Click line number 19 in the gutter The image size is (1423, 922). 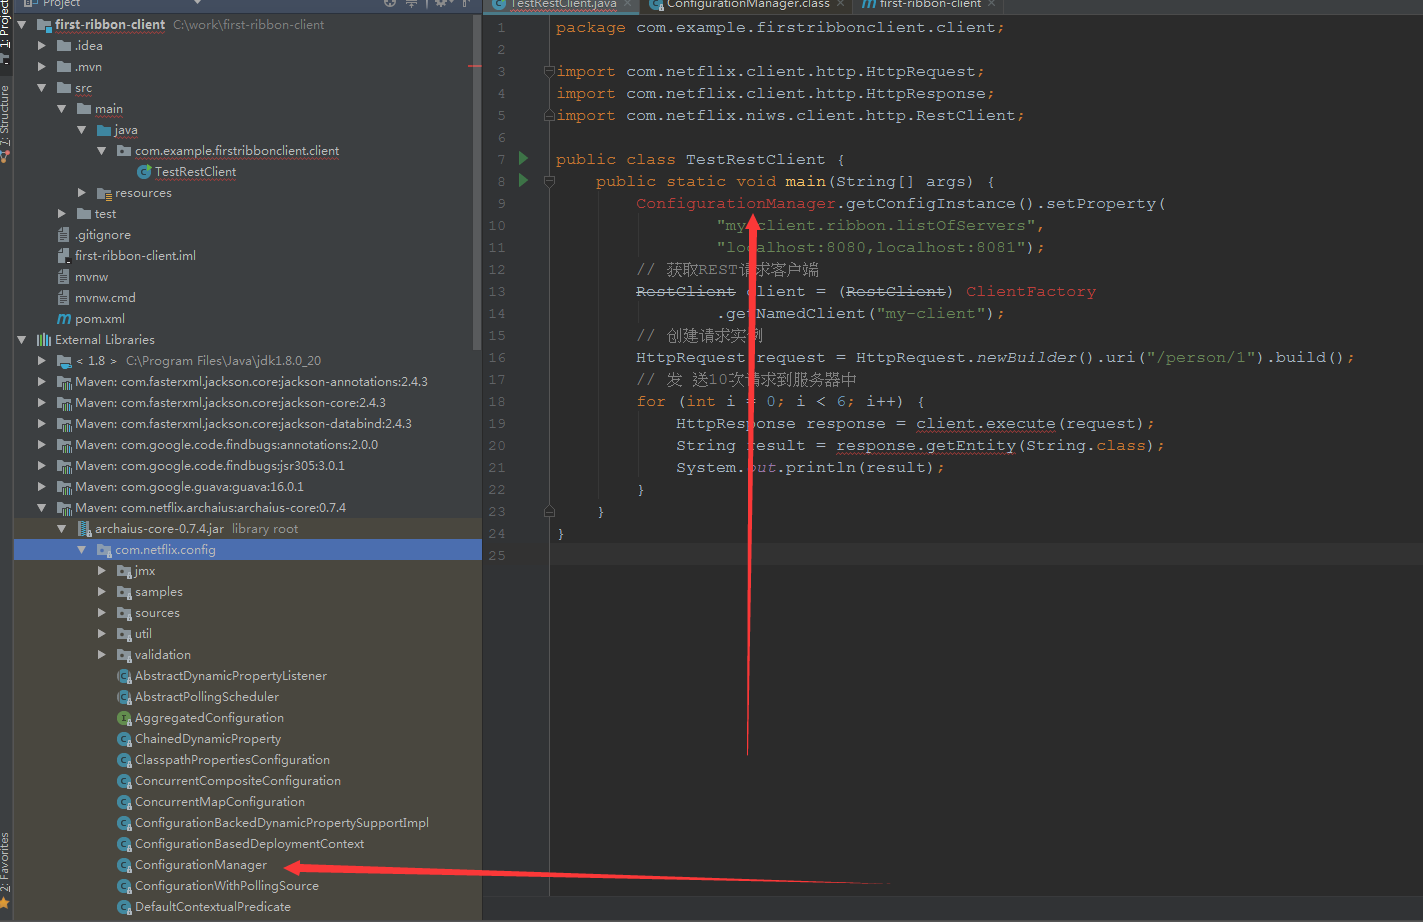point(497,423)
